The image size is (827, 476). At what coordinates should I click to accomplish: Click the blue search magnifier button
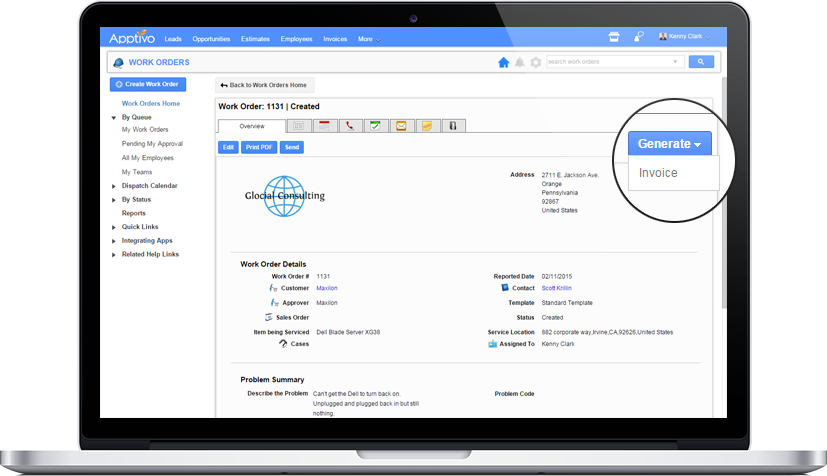click(x=701, y=62)
